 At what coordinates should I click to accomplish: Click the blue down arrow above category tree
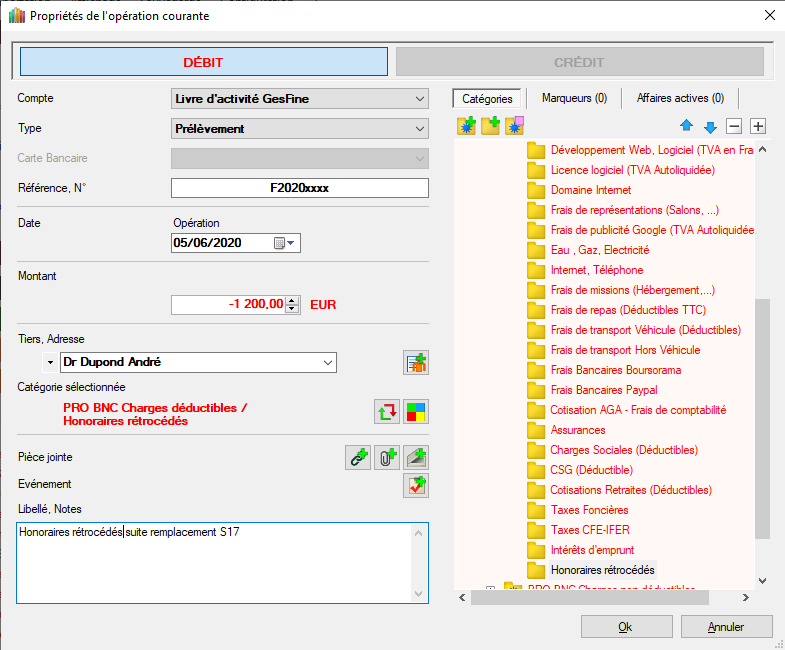coord(710,126)
